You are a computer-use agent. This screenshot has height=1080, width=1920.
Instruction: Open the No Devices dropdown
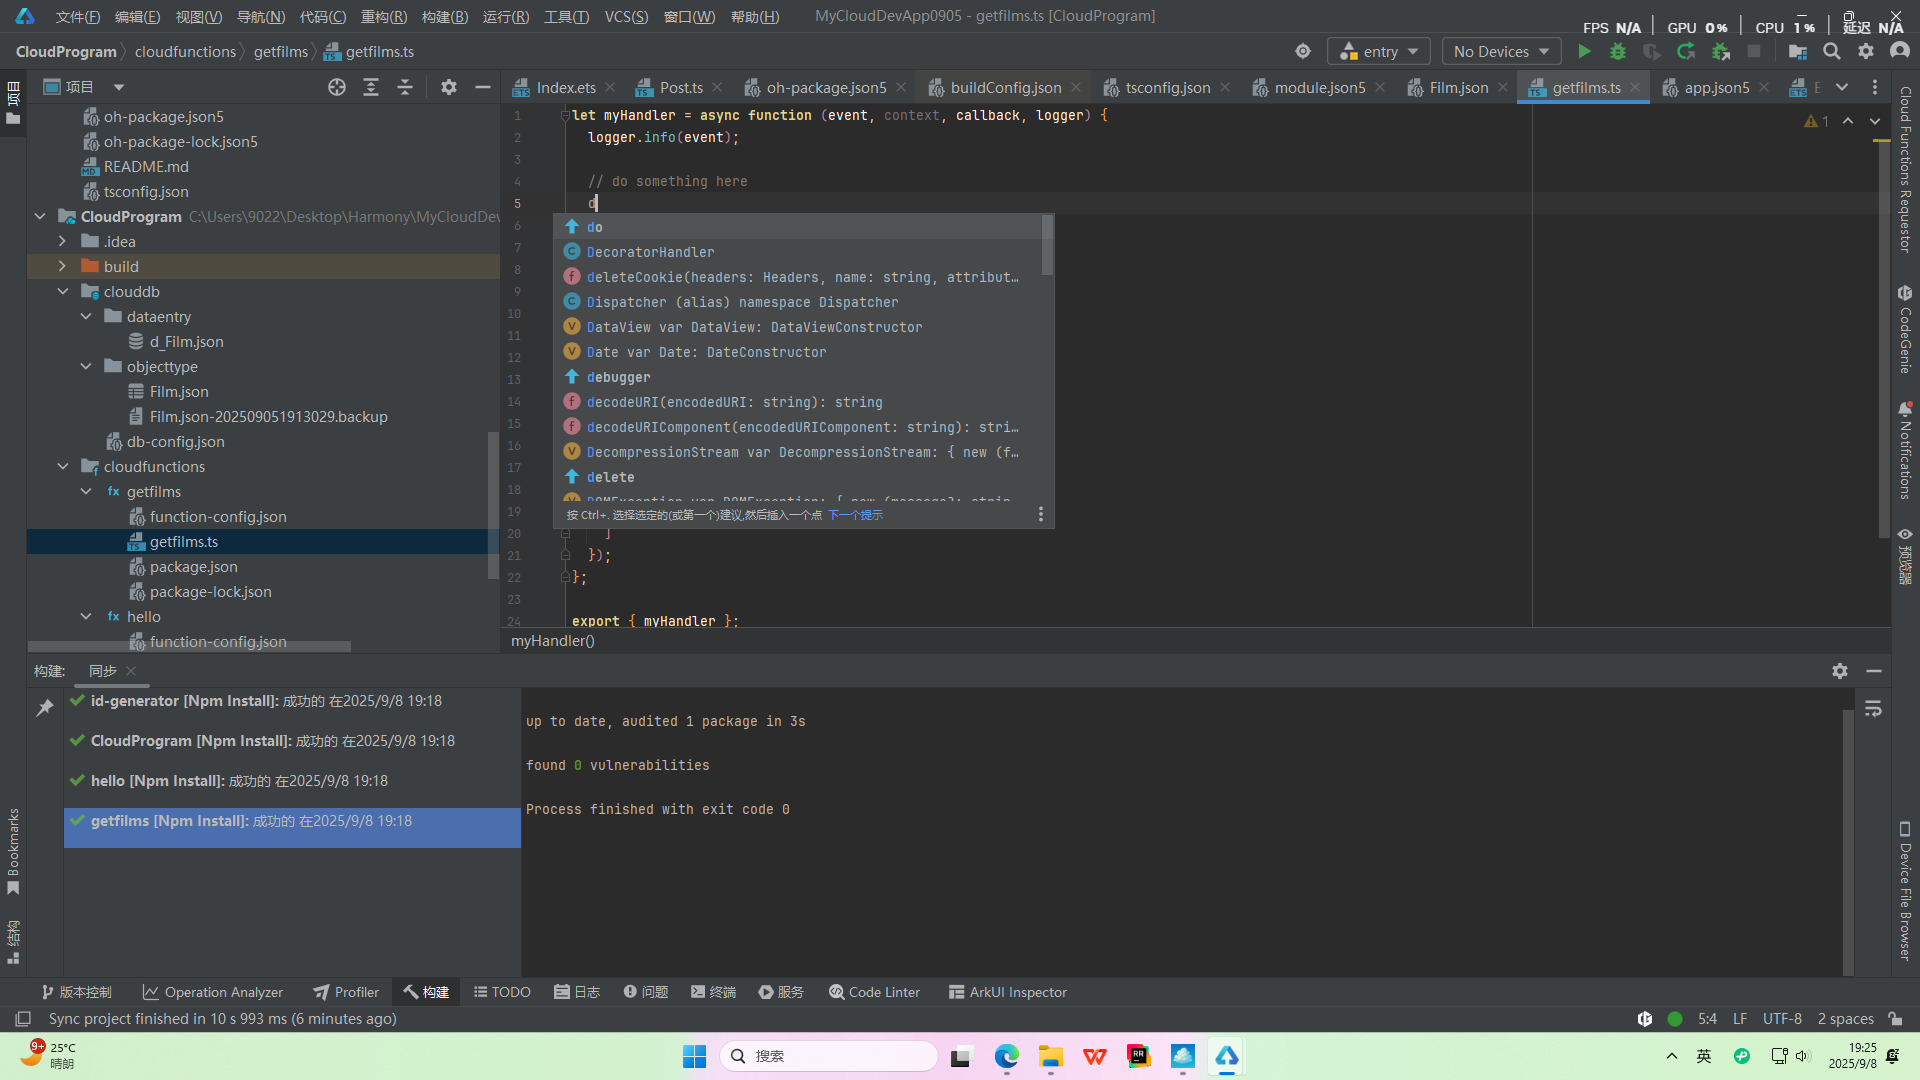[x=1501, y=51]
